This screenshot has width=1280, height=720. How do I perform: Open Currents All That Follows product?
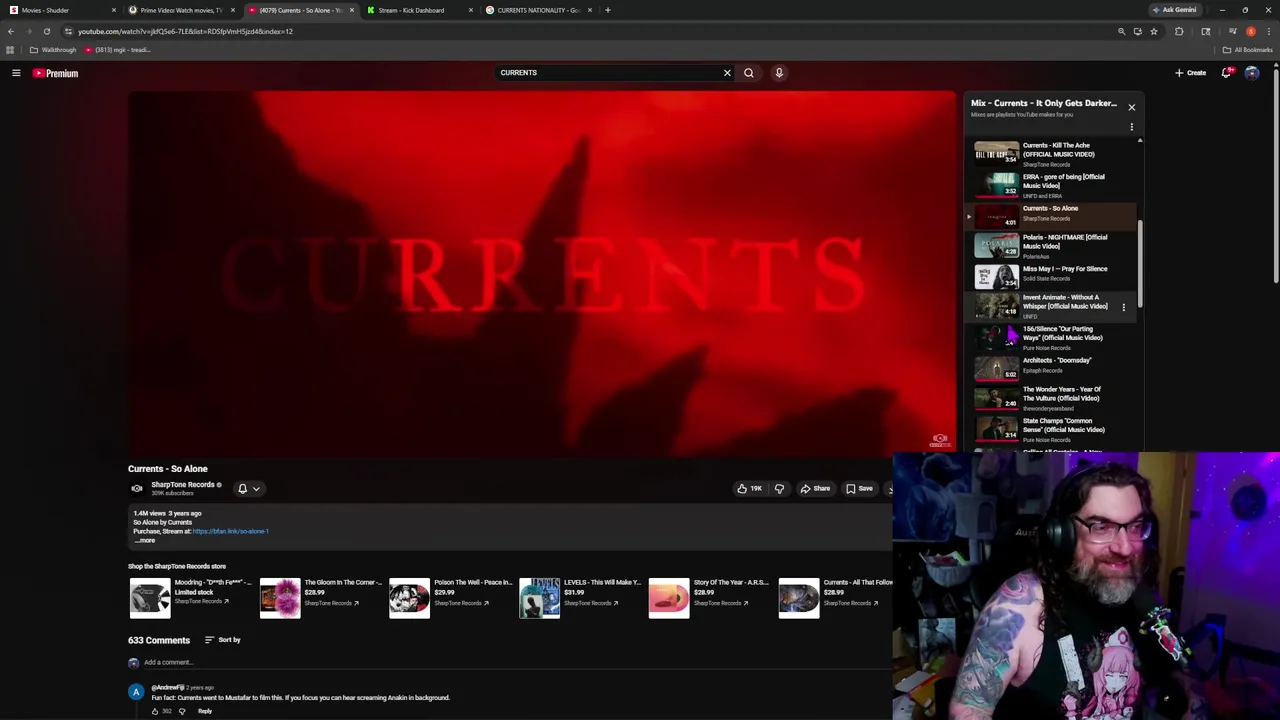point(836,597)
